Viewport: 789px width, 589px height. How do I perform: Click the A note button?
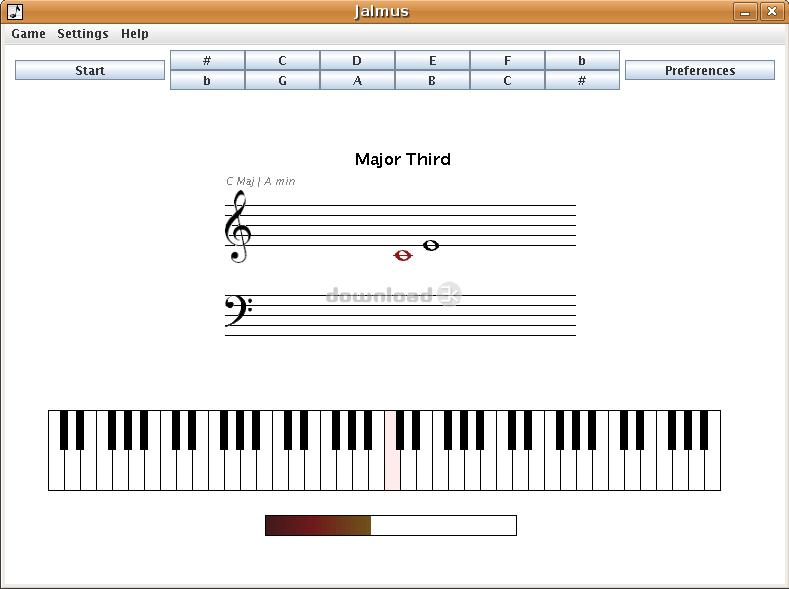point(357,80)
